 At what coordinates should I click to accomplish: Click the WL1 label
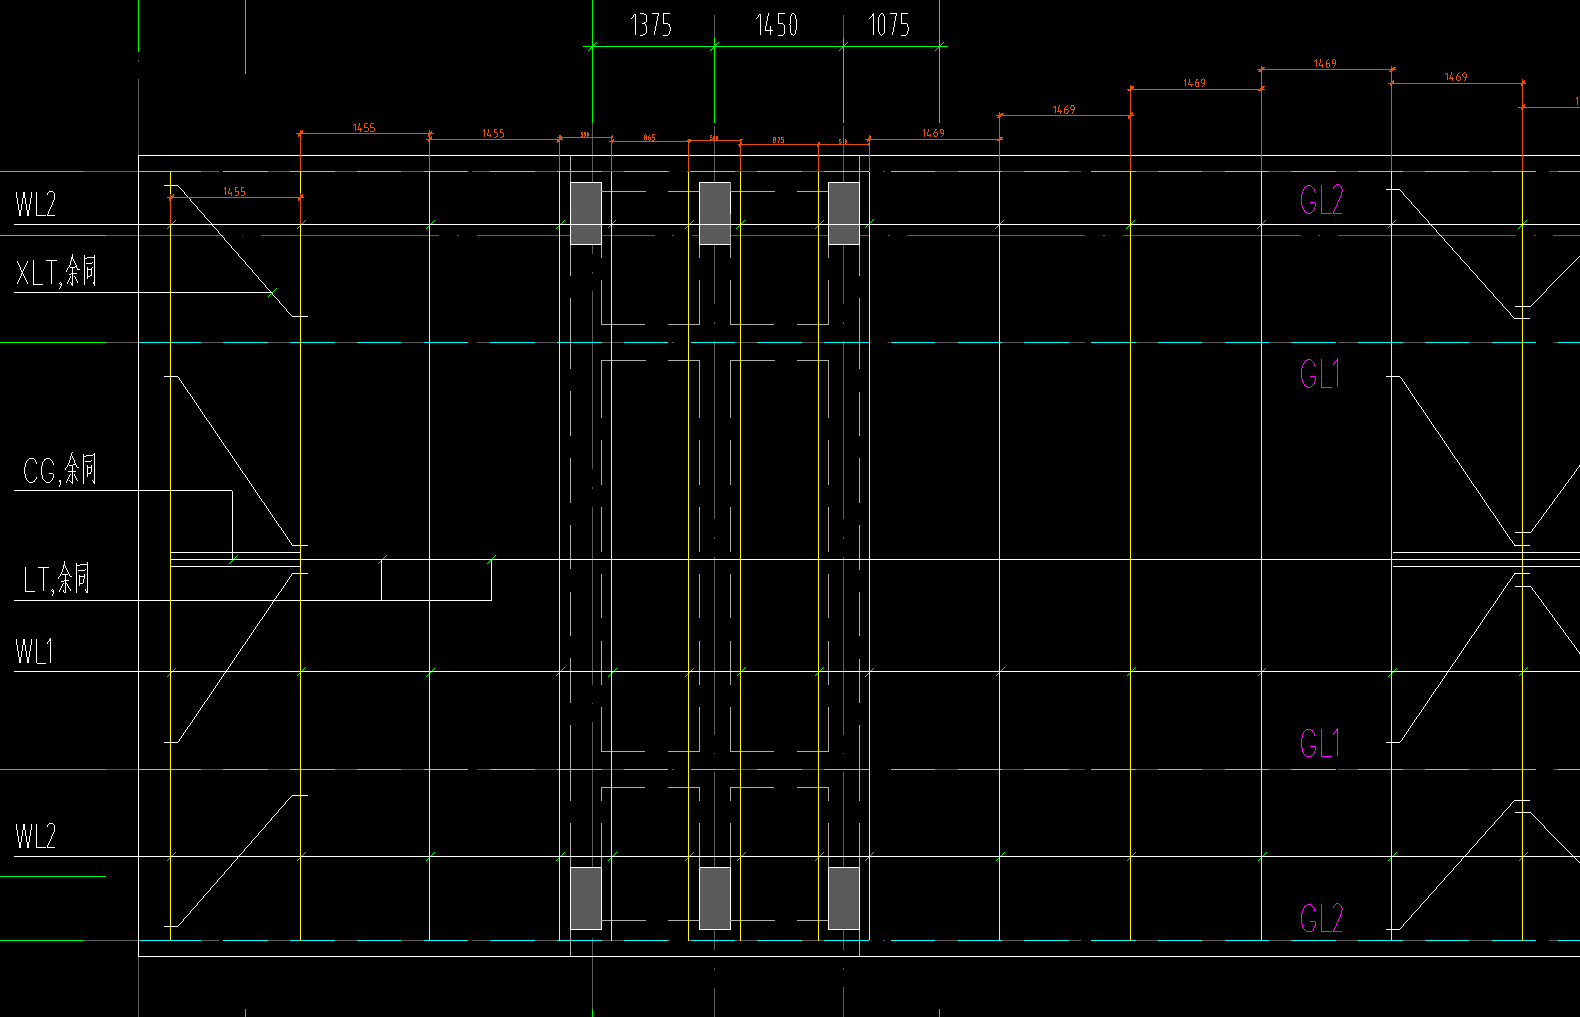pyautogui.click(x=34, y=652)
